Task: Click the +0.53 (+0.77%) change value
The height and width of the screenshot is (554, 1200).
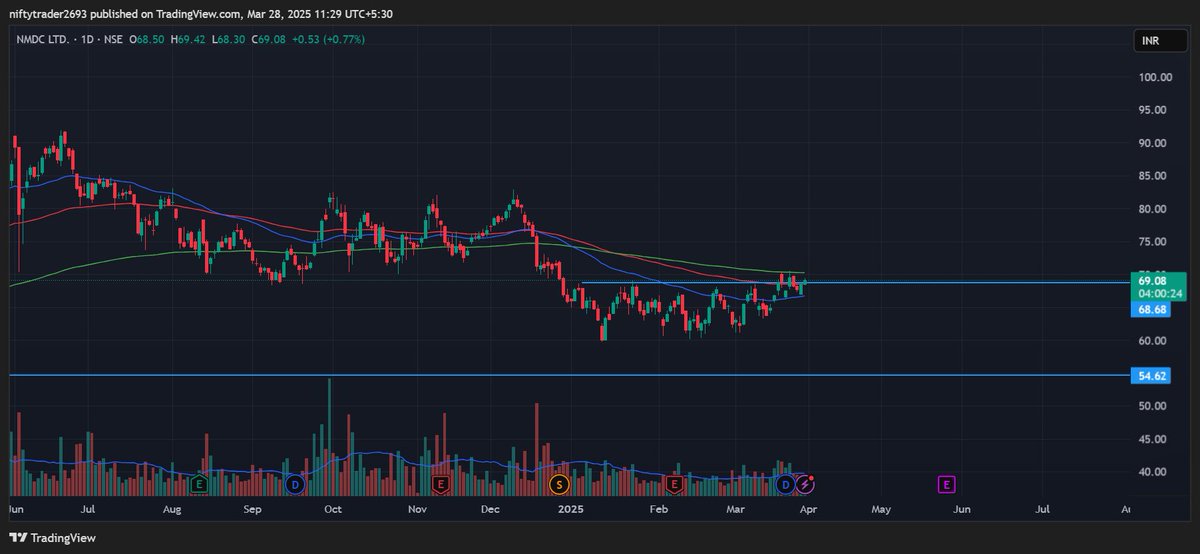Action: click(x=330, y=39)
